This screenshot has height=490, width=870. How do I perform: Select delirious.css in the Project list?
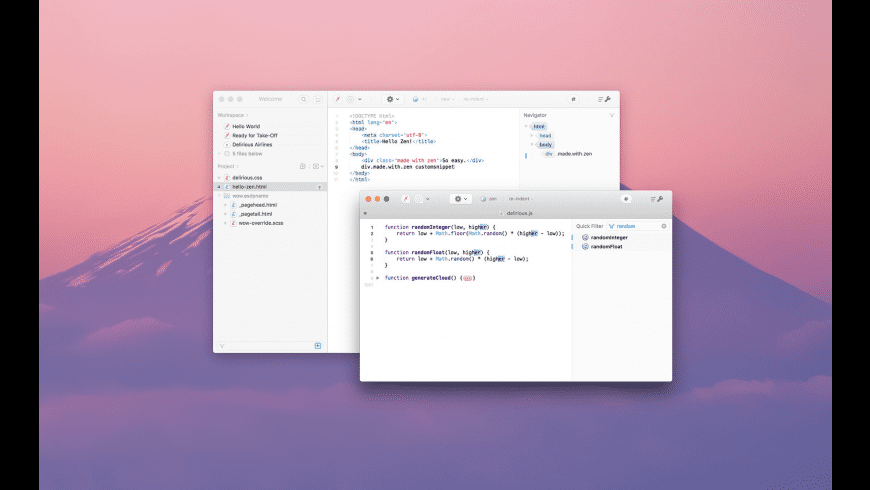247,178
